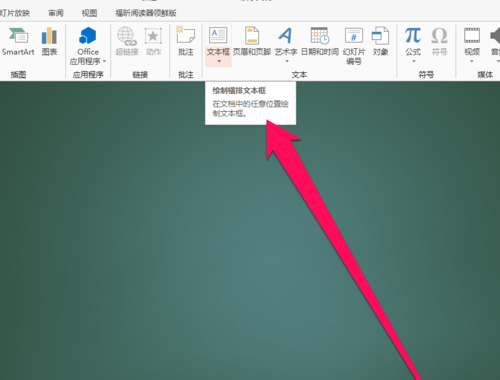This screenshot has height=380, width=500.
Task: Open the View (视图) tab
Action: coord(89,13)
